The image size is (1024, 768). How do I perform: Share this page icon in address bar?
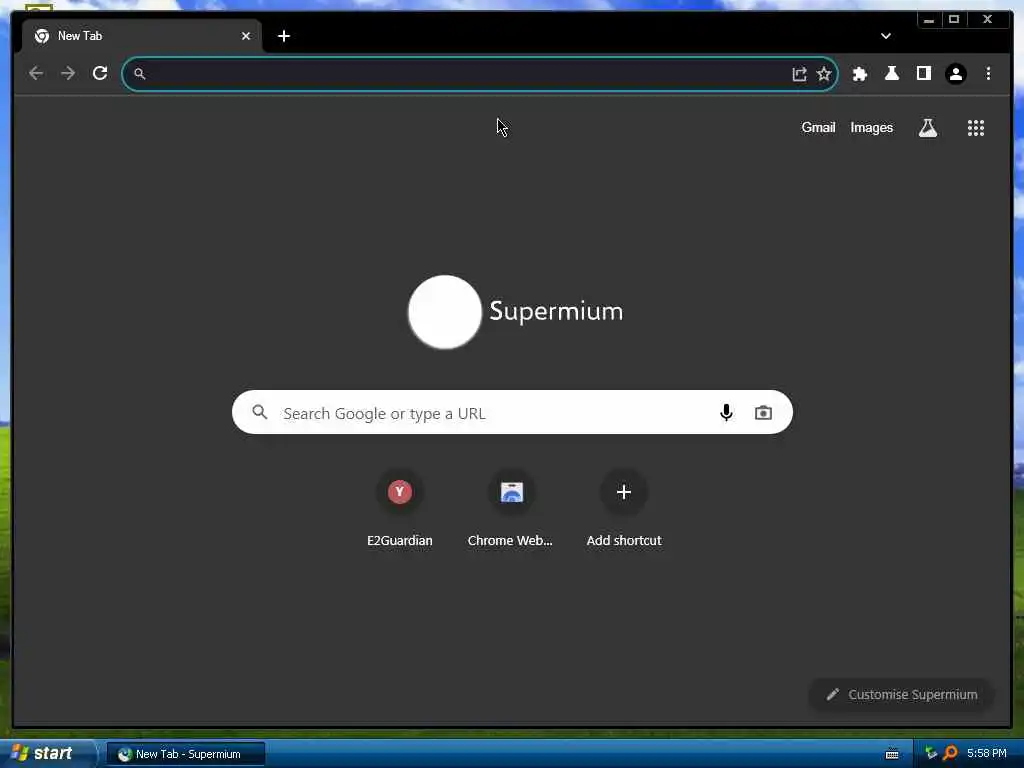799,74
